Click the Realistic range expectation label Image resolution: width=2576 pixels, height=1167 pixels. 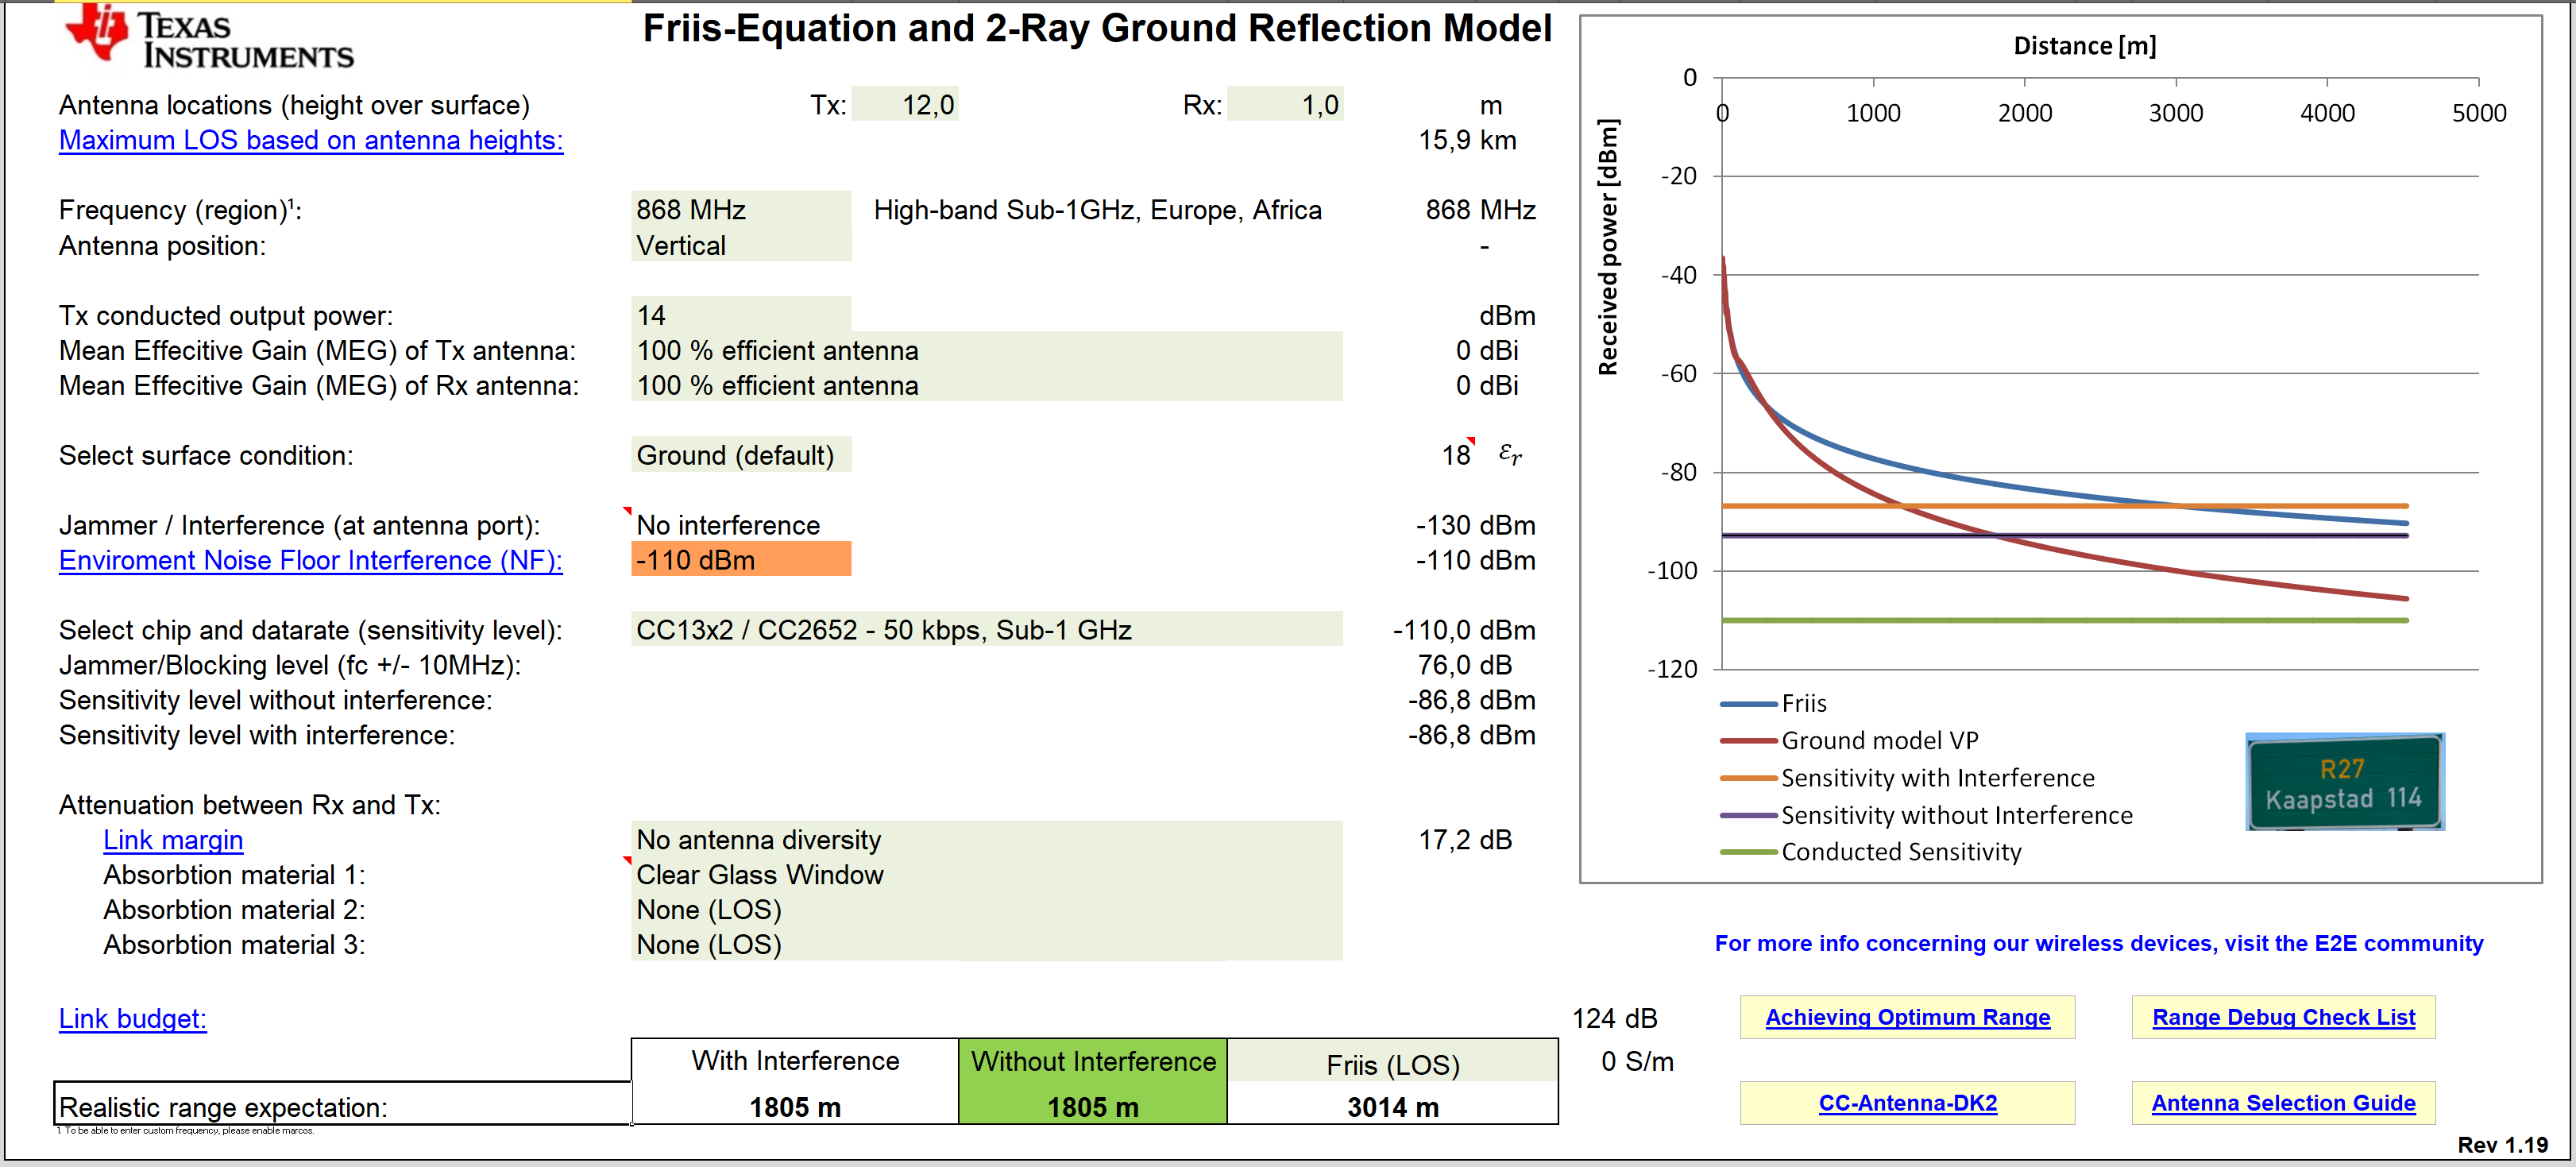pos(223,1107)
